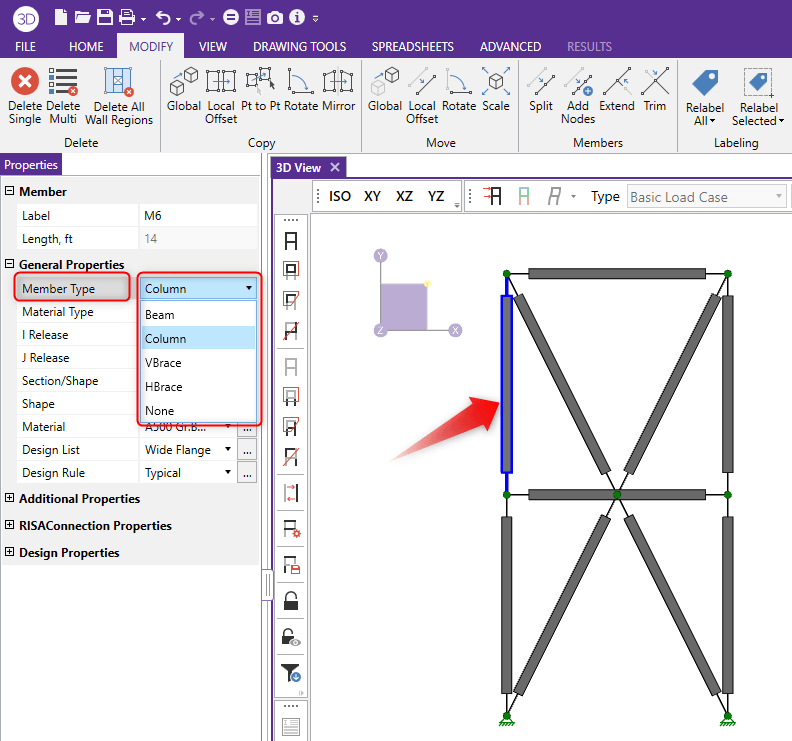This screenshot has width=792, height=741.
Task: Choose VBrace from Member Type list
Action: tap(163, 362)
